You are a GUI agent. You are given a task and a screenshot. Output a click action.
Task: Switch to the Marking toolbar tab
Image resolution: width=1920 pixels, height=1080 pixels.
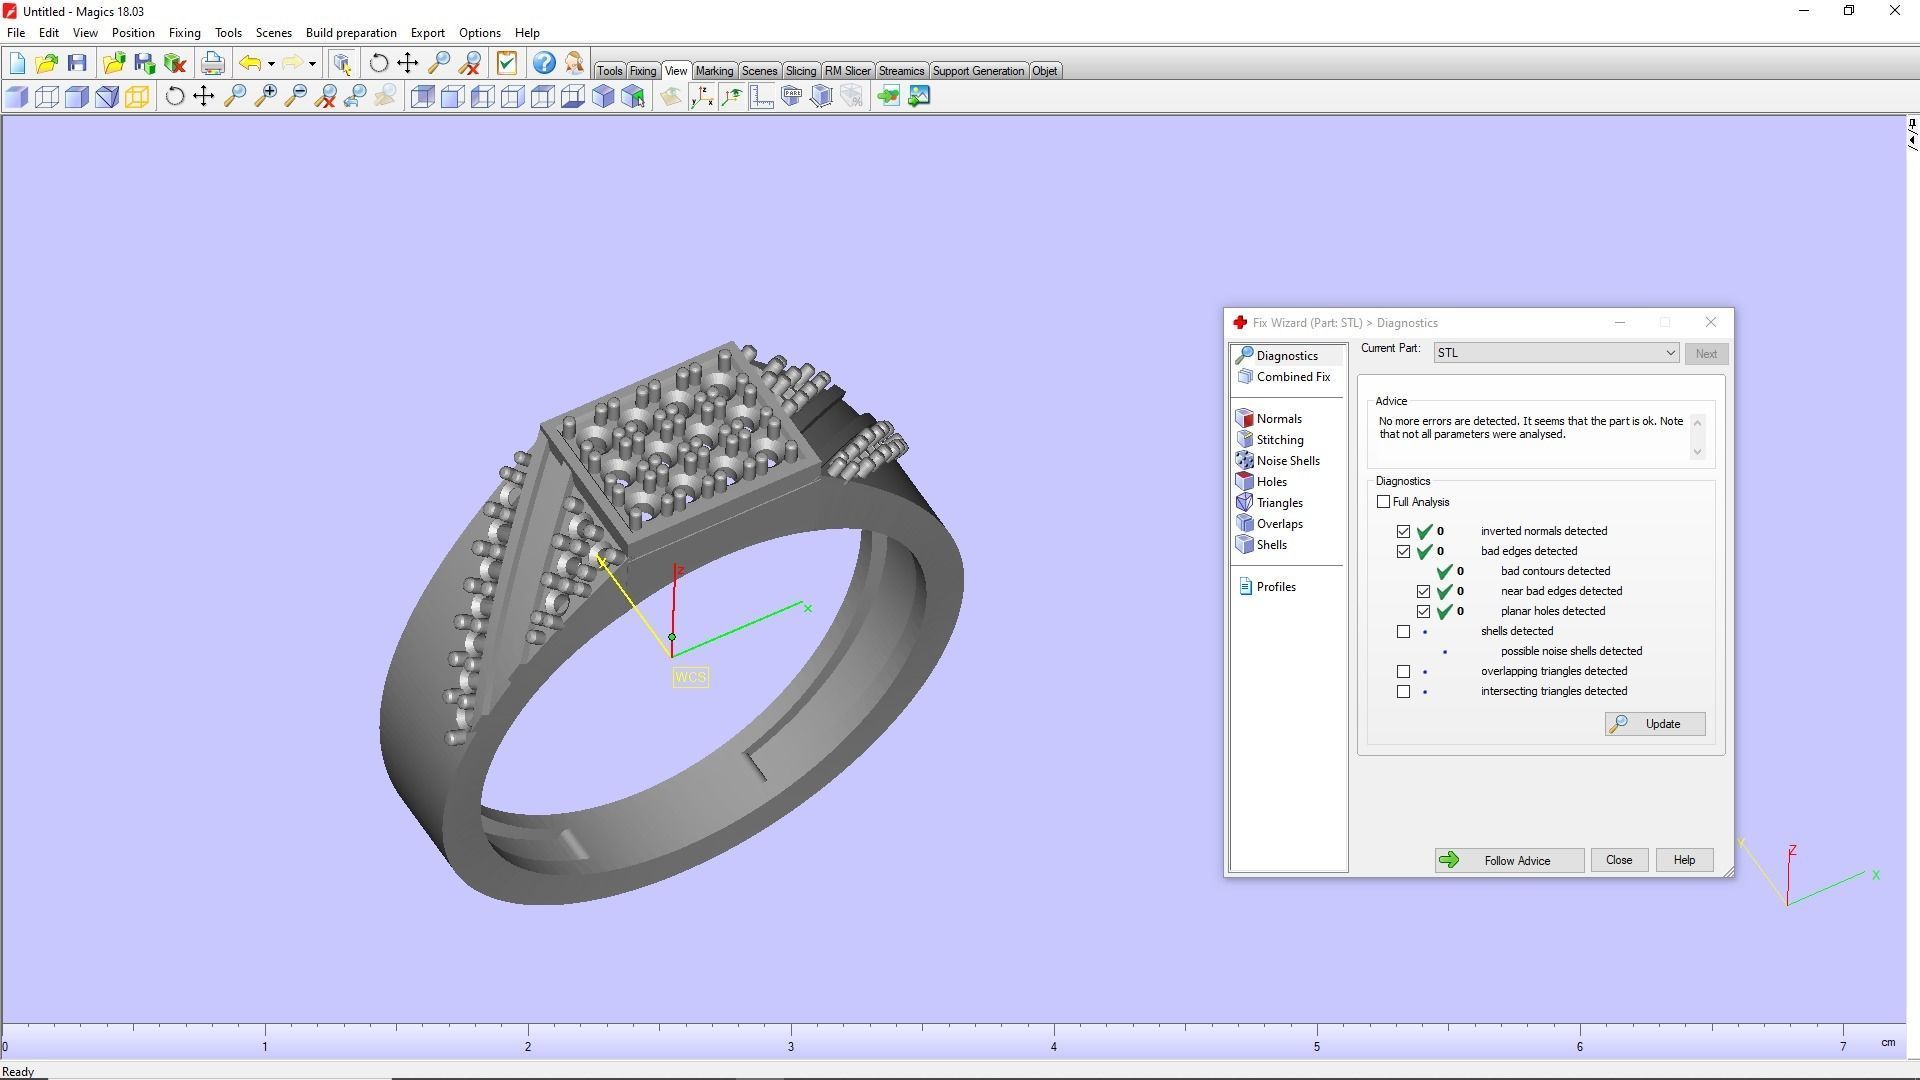point(714,71)
